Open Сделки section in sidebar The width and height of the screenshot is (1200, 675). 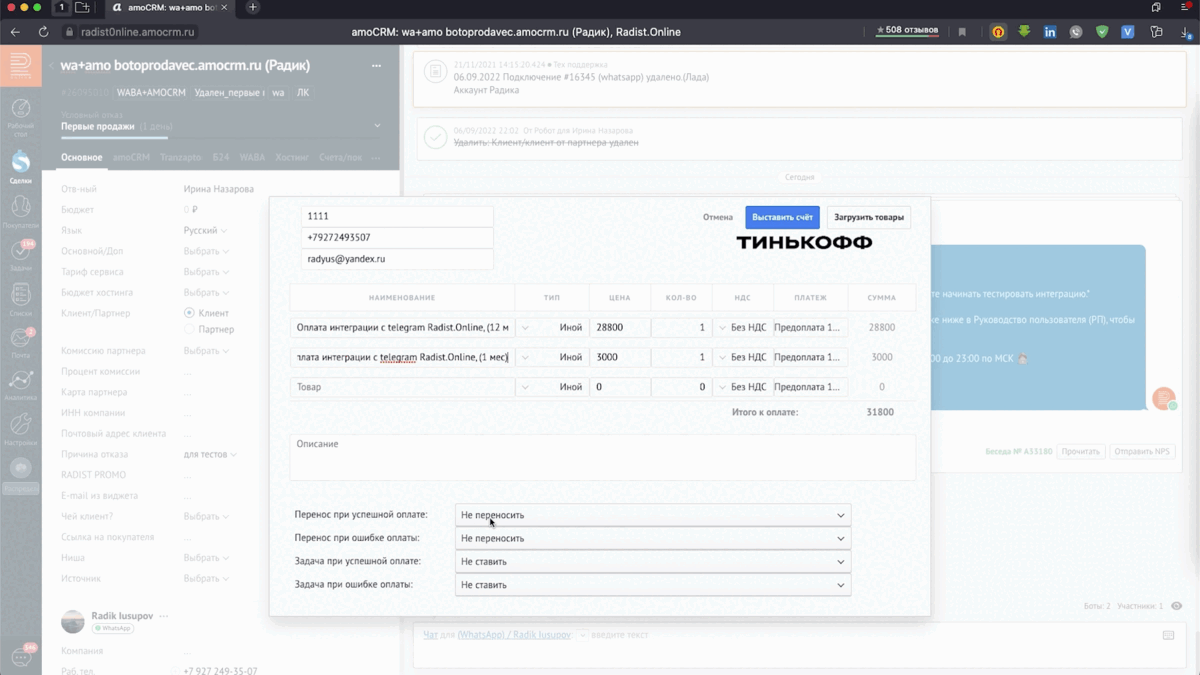(x=20, y=166)
